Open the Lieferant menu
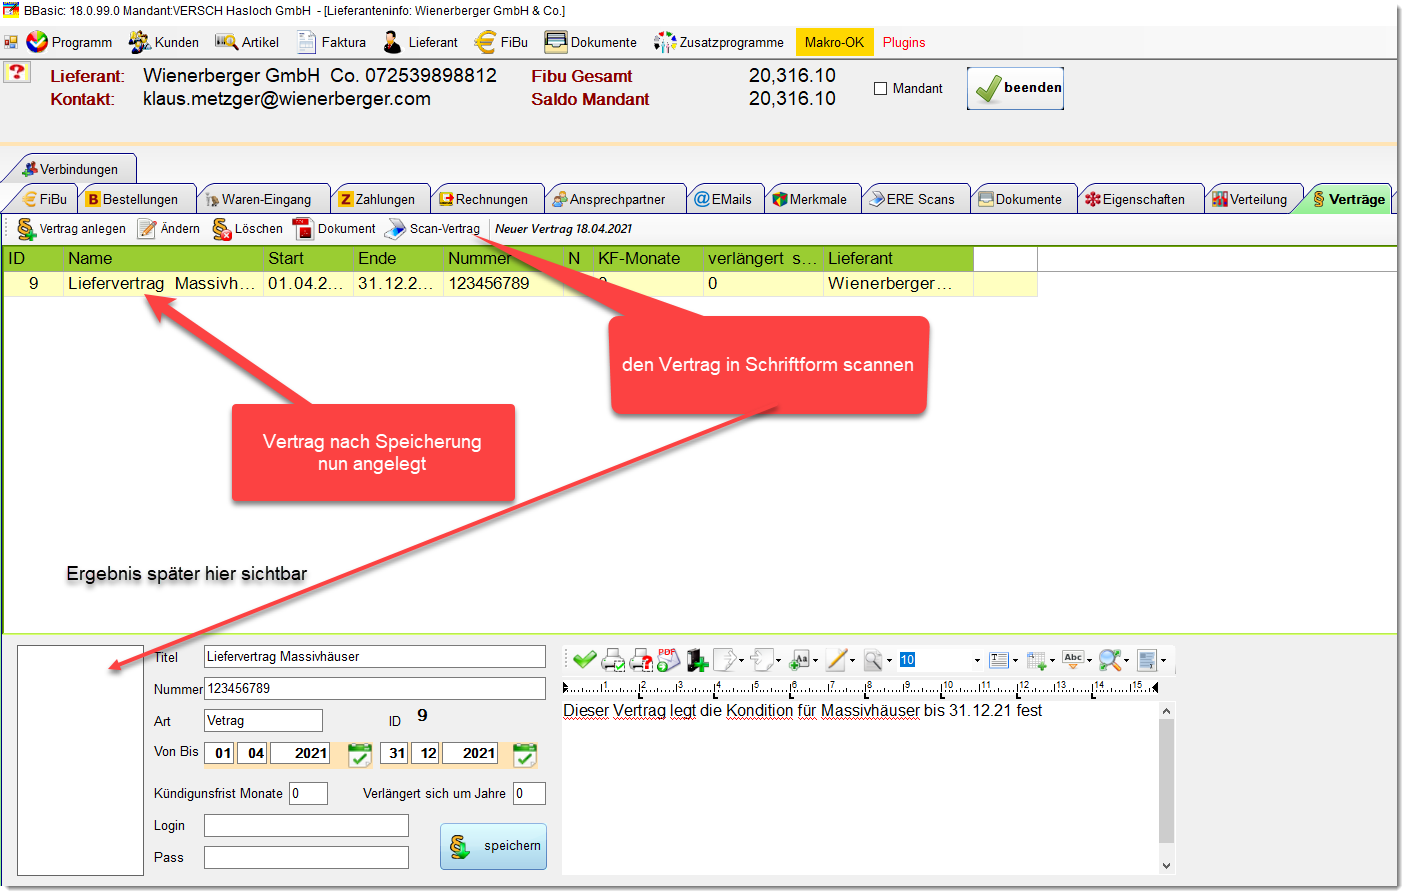 (x=420, y=42)
